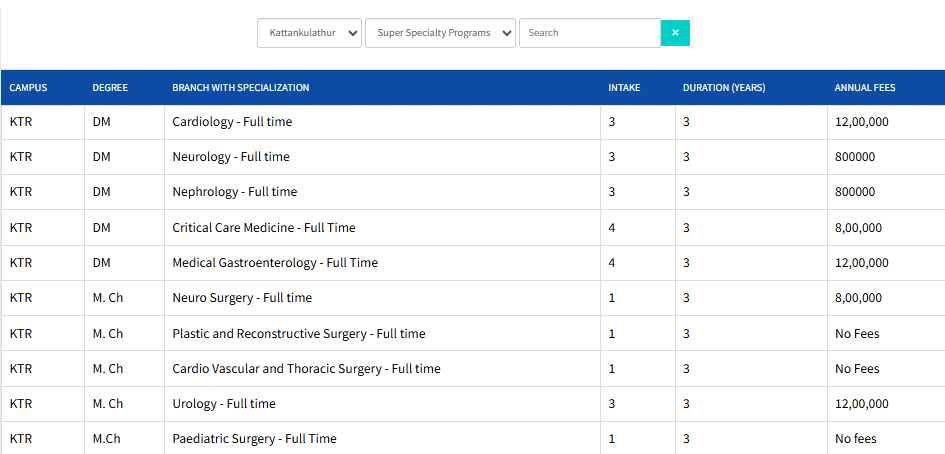This screenshot has height=454, width=945.
Task: Click Medical Gastroenterology - Full Time entry
Action: pos(275,263)
